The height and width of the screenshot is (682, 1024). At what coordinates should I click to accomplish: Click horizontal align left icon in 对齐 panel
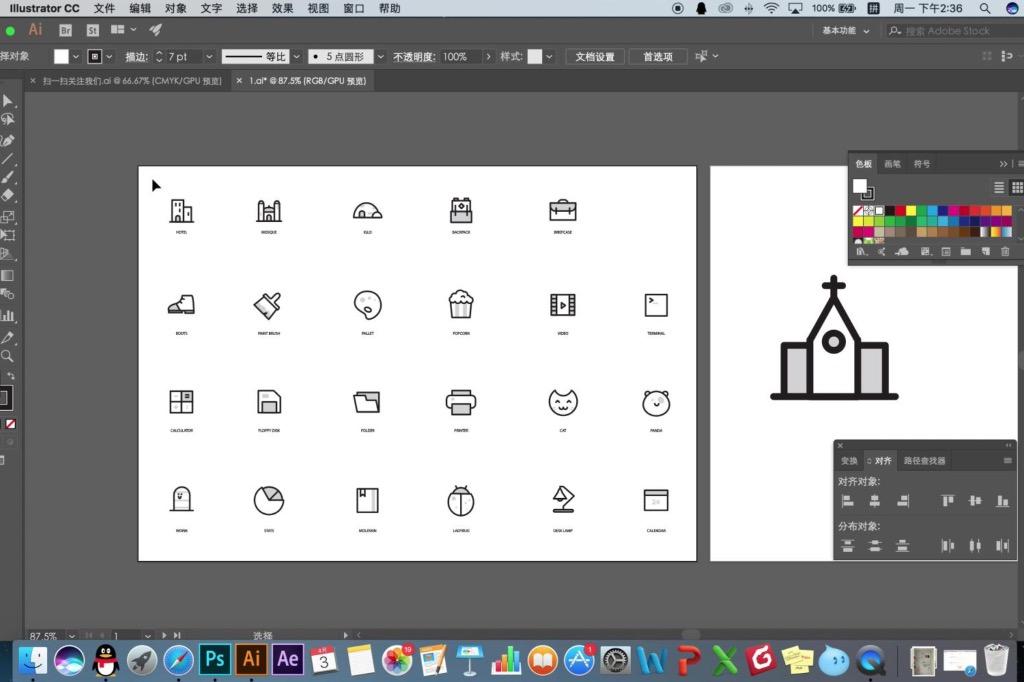pos(847,501)
